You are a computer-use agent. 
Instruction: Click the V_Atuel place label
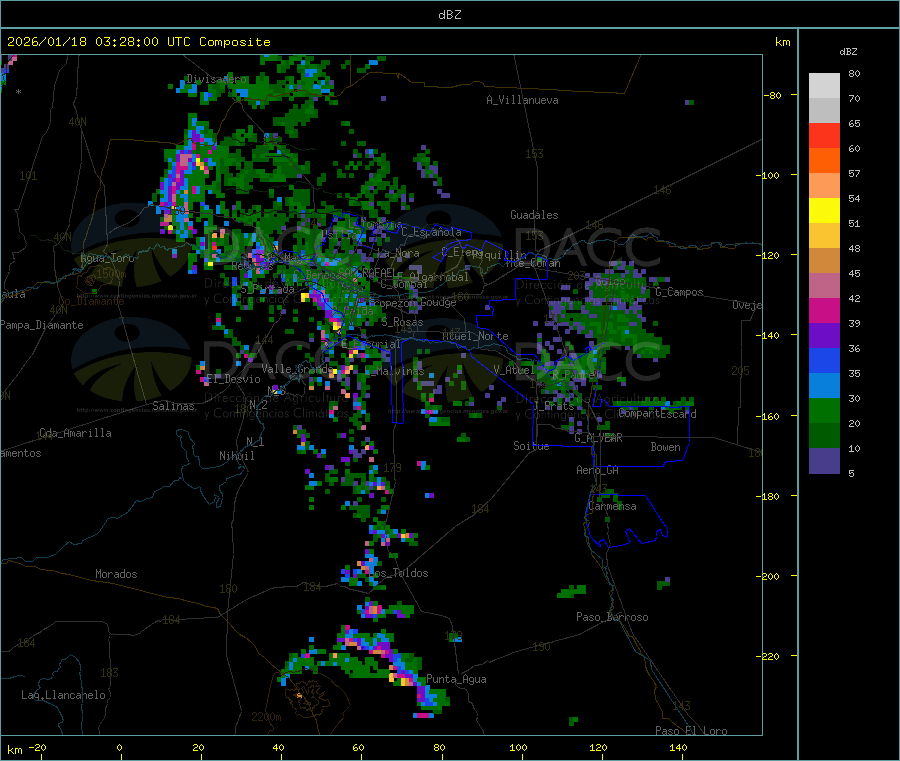(514, 370)
